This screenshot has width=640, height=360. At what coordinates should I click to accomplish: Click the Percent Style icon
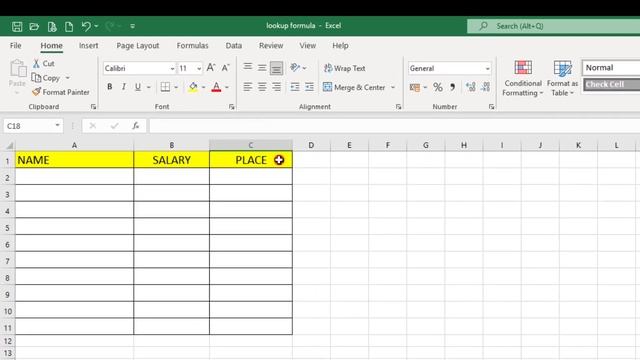pyautogui.click(x=438, y=87)
